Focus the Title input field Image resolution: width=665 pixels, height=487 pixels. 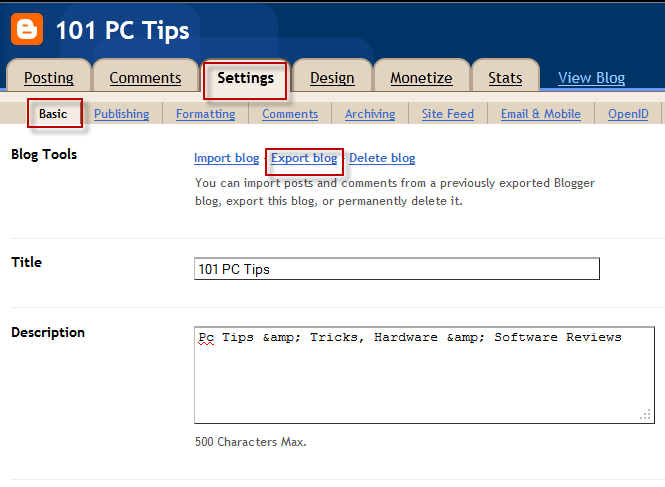coord(397,269)
